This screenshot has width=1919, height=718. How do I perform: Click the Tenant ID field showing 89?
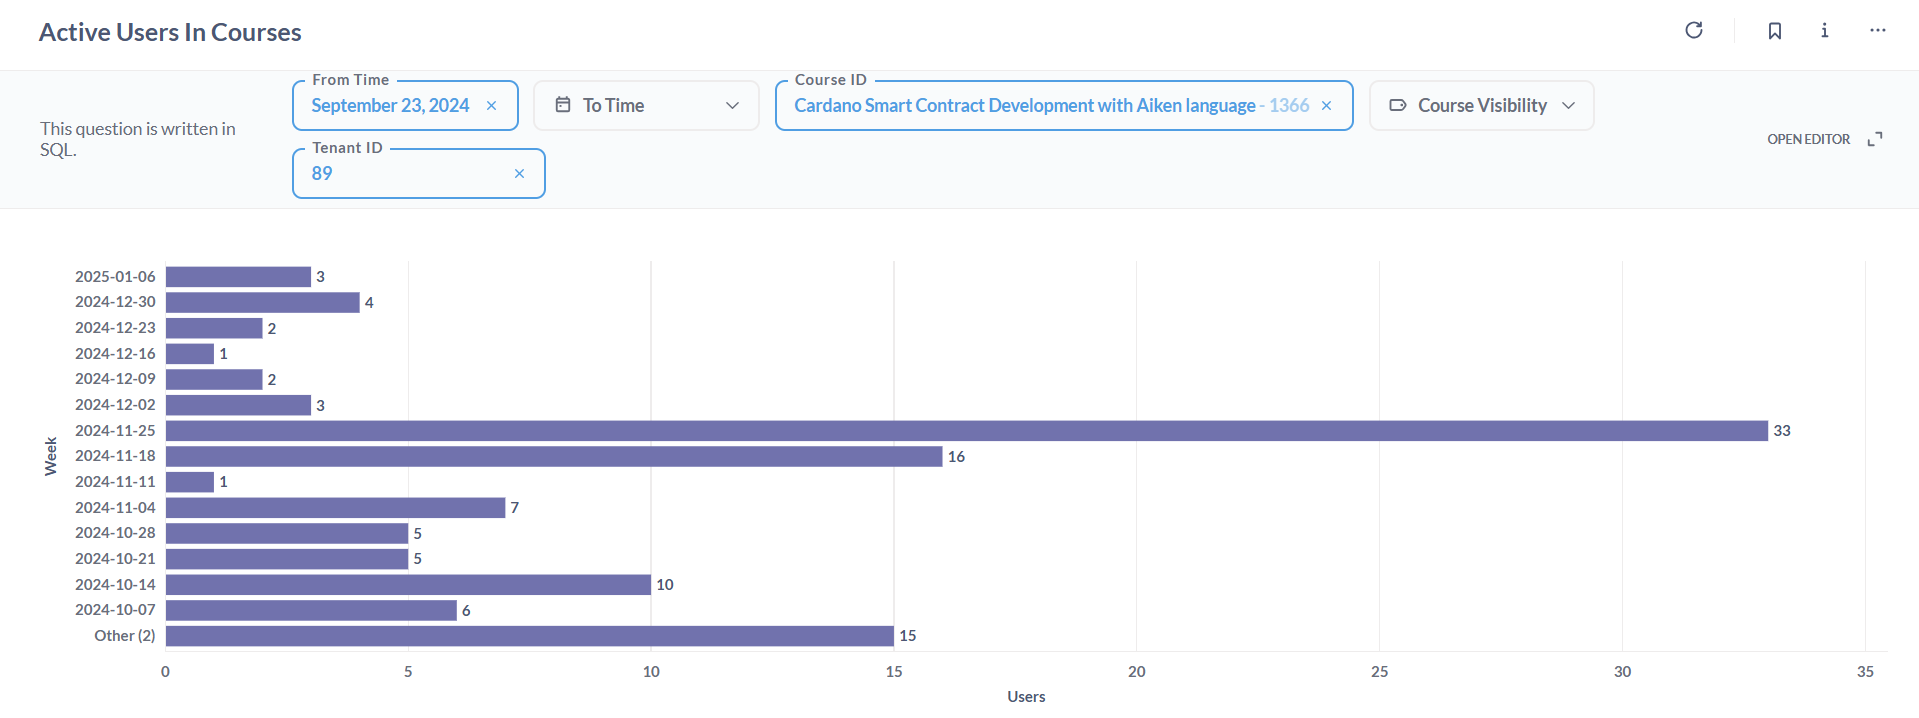tap(419, 174)
